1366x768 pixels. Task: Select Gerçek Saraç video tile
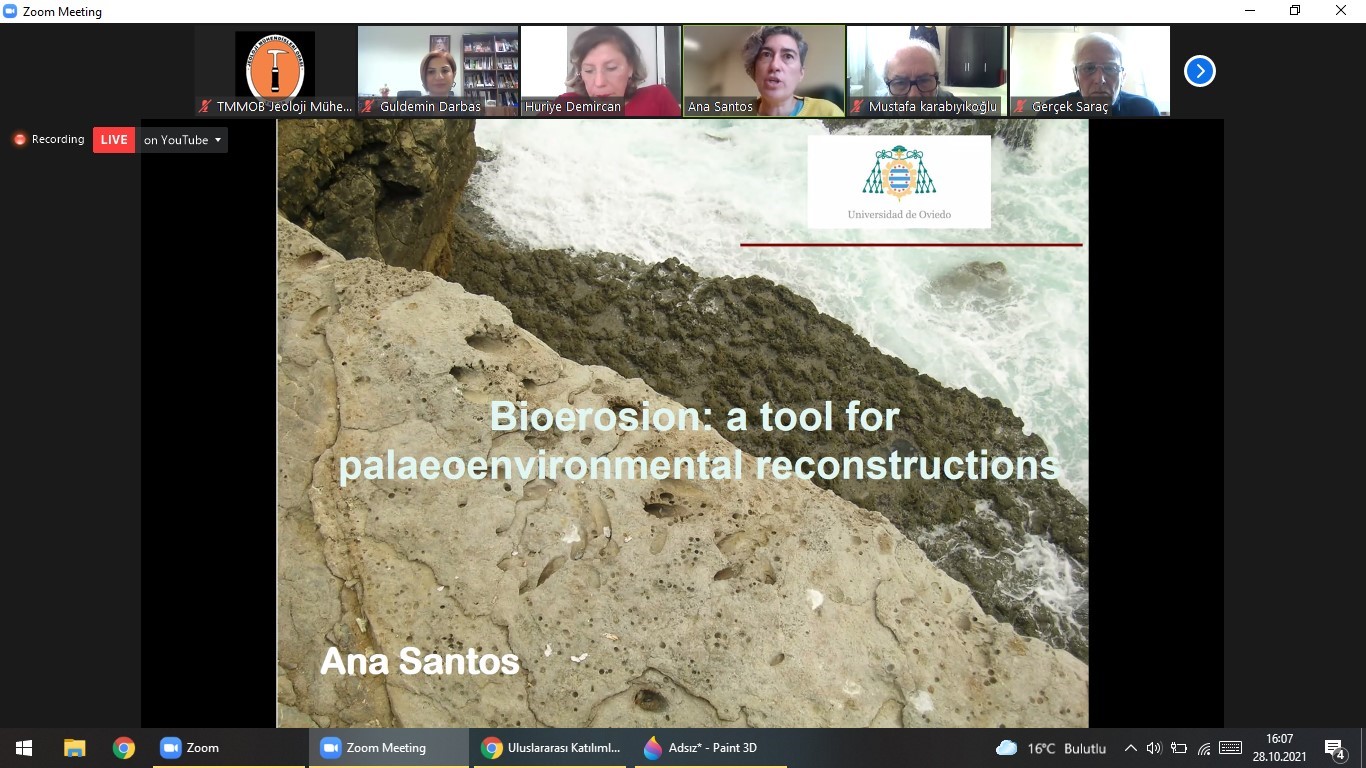click(1089, 70)
